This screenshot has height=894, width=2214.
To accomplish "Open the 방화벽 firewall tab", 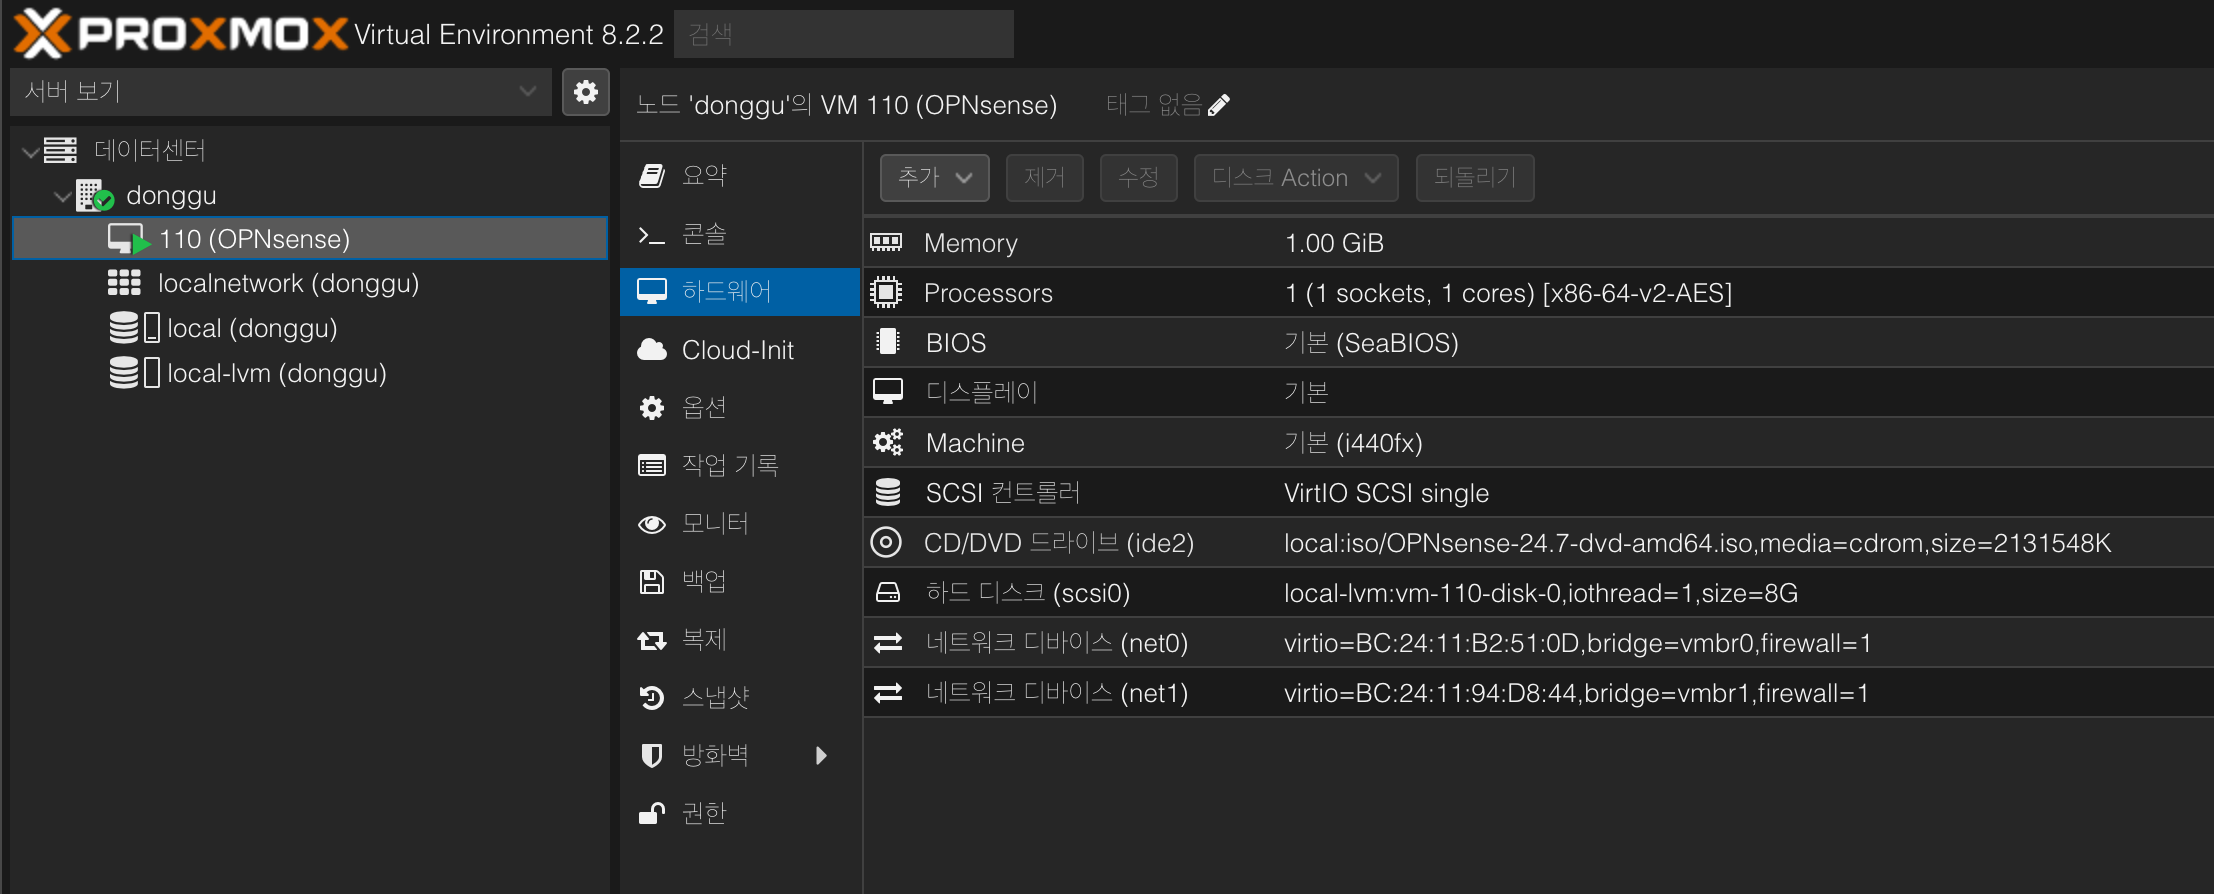I will (x=740, y=755).
